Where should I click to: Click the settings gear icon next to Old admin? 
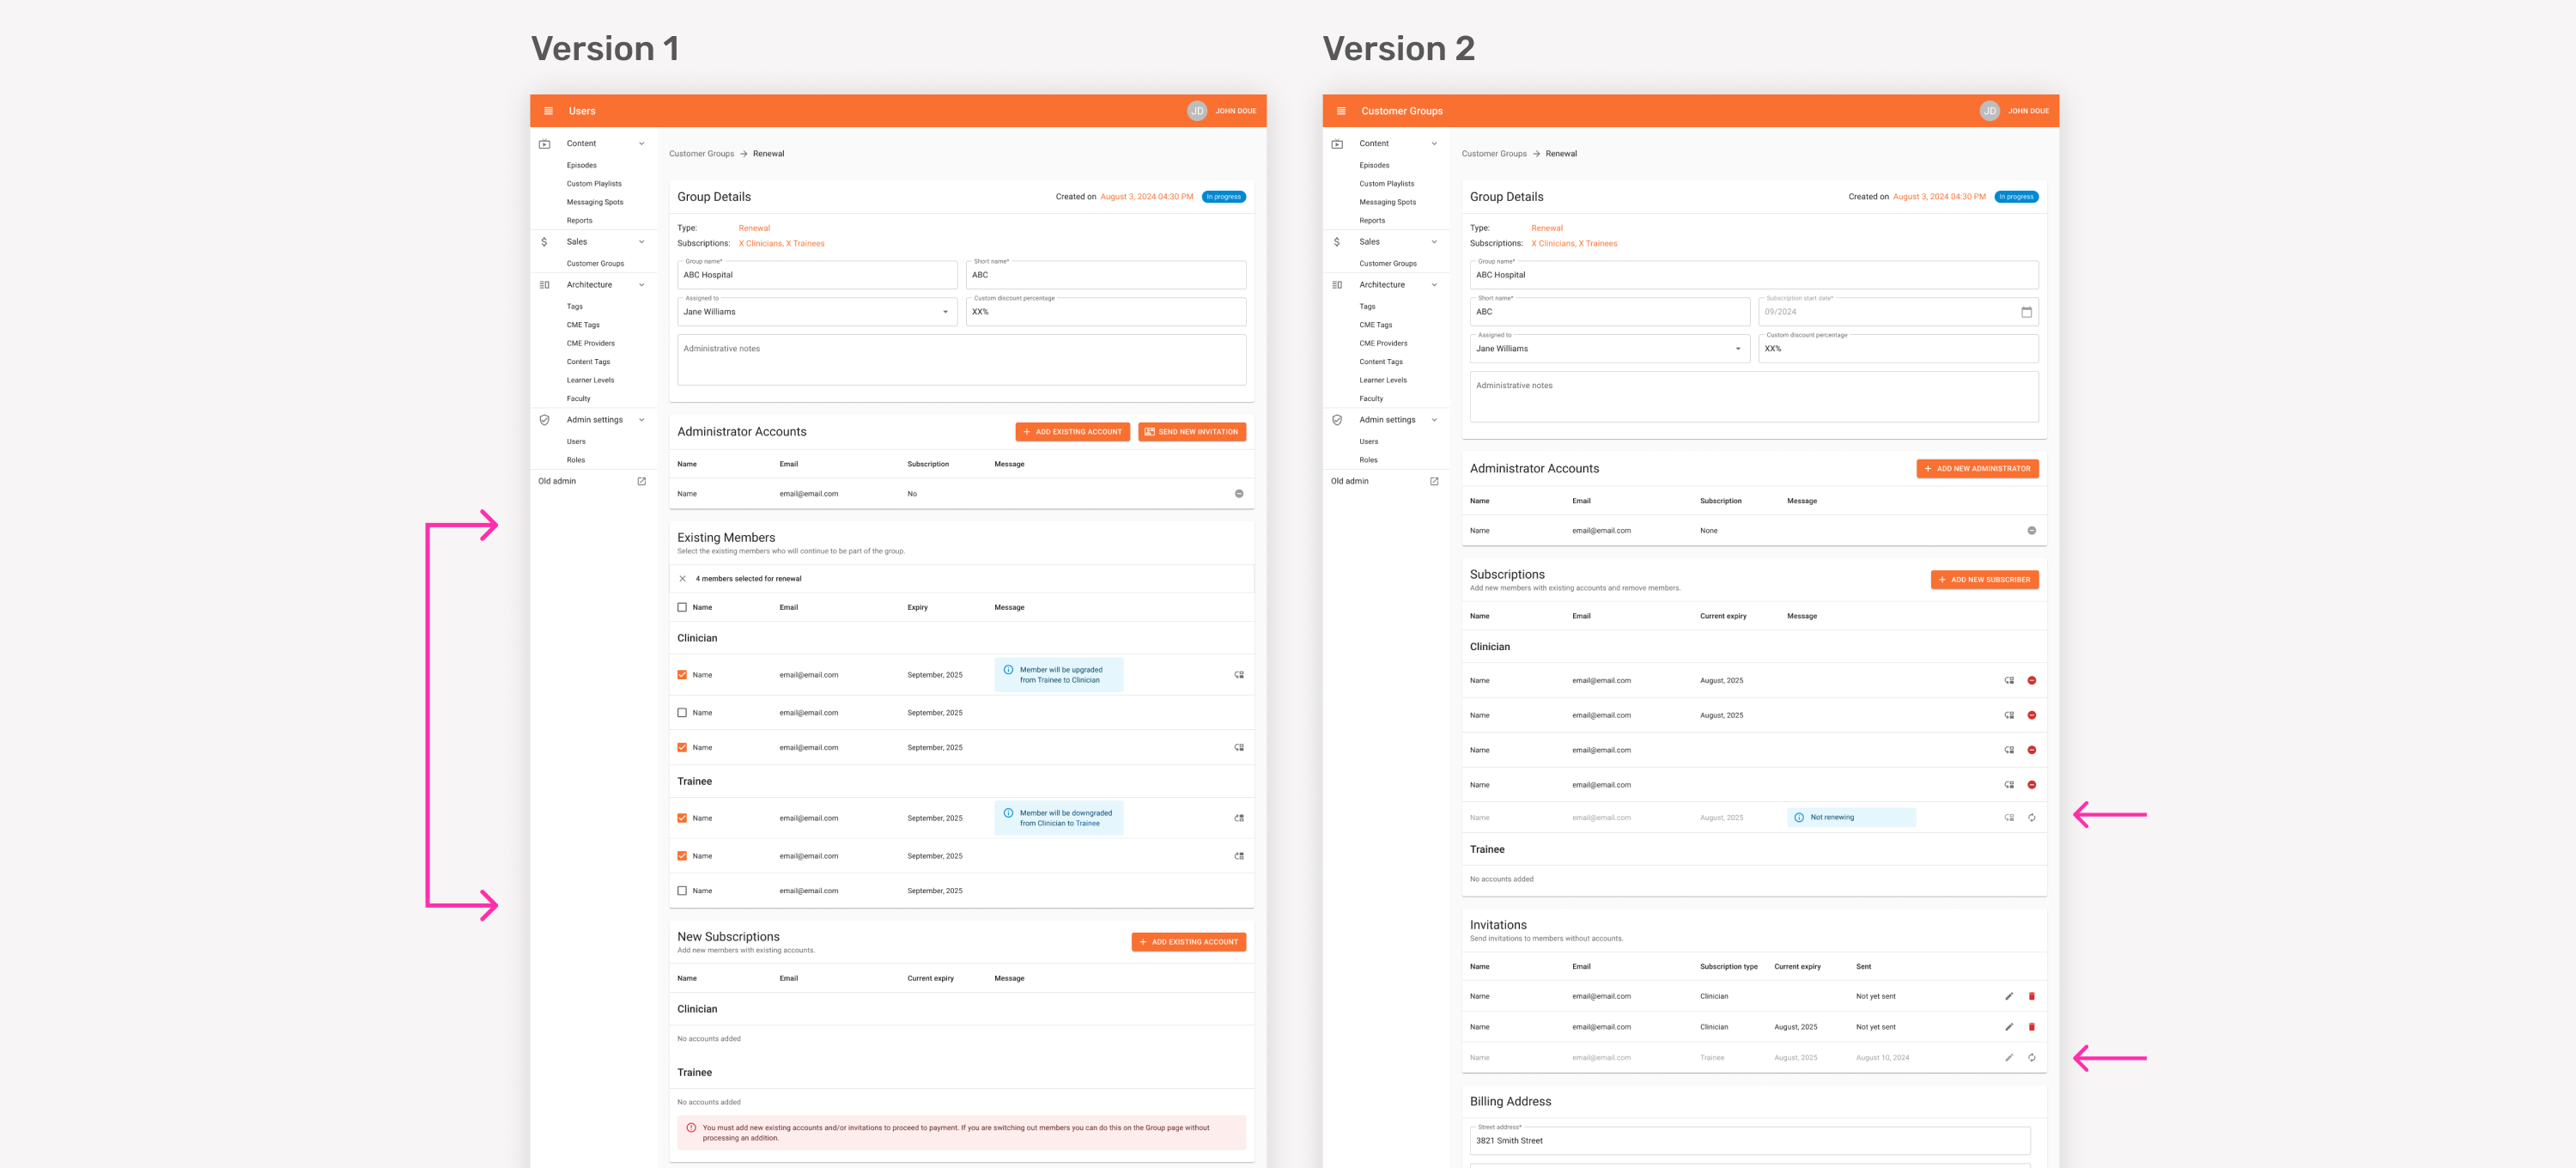tap(642, 480)
